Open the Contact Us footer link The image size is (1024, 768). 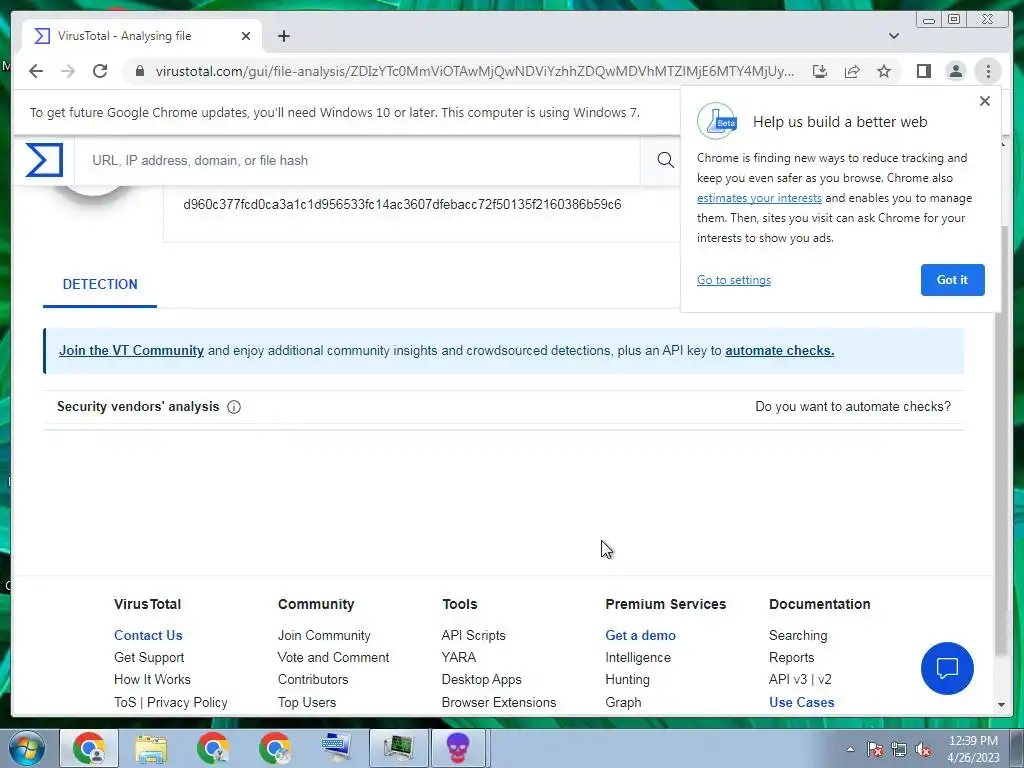click(148, 635)
